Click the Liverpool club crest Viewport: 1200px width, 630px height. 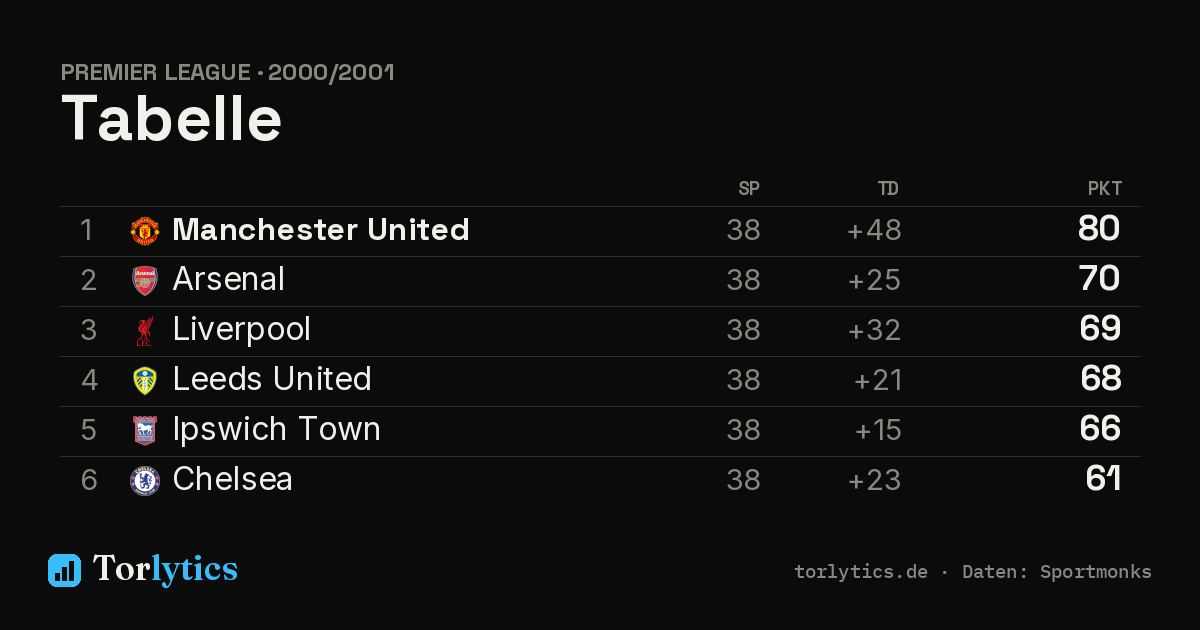tap(145, 331)
